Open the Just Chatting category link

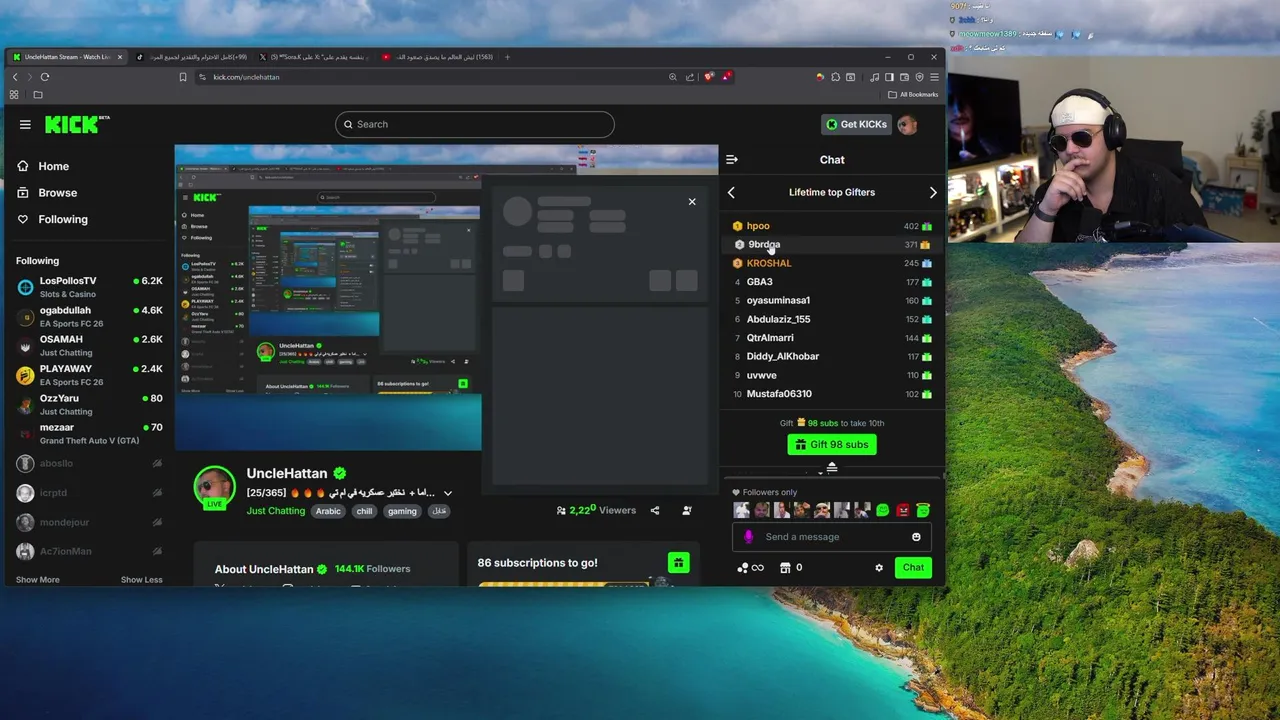(x=276, y=511)
